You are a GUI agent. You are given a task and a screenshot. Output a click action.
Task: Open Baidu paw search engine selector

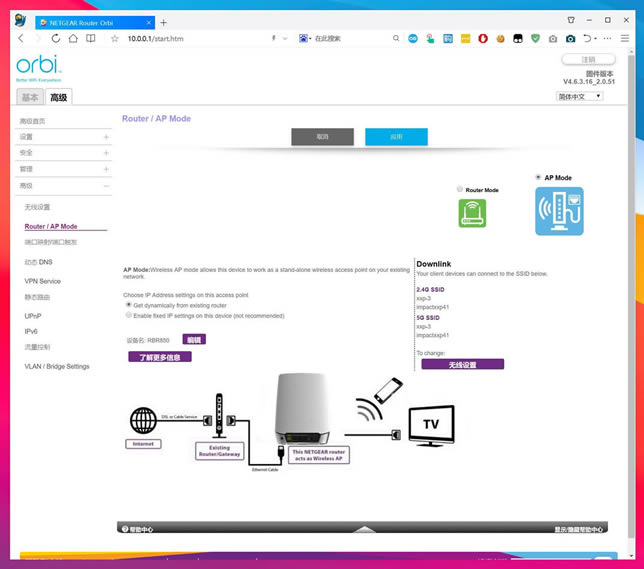(x=305, y=38)
